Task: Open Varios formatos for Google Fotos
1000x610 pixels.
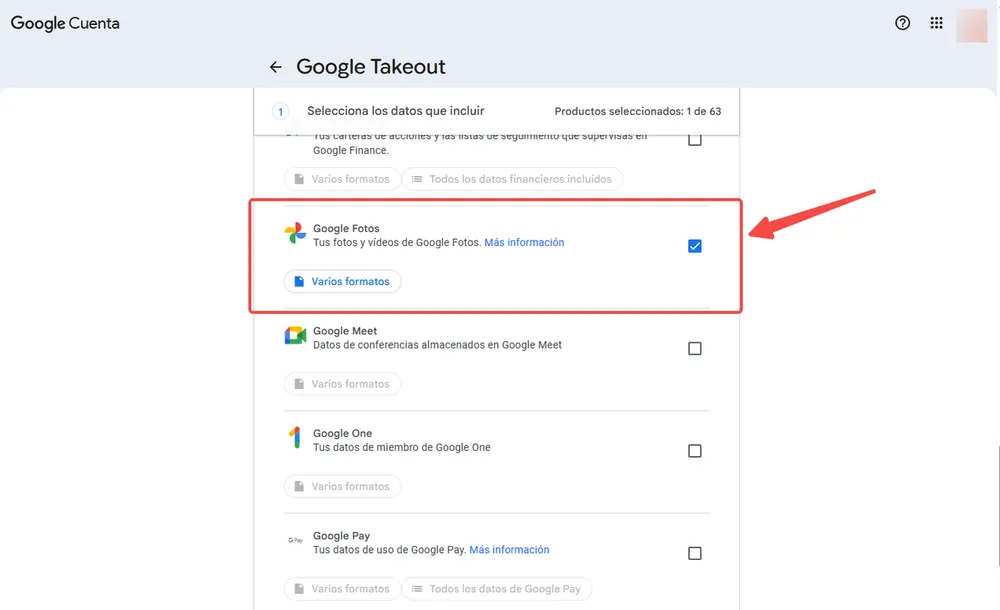Action: [x=342, y=281]
